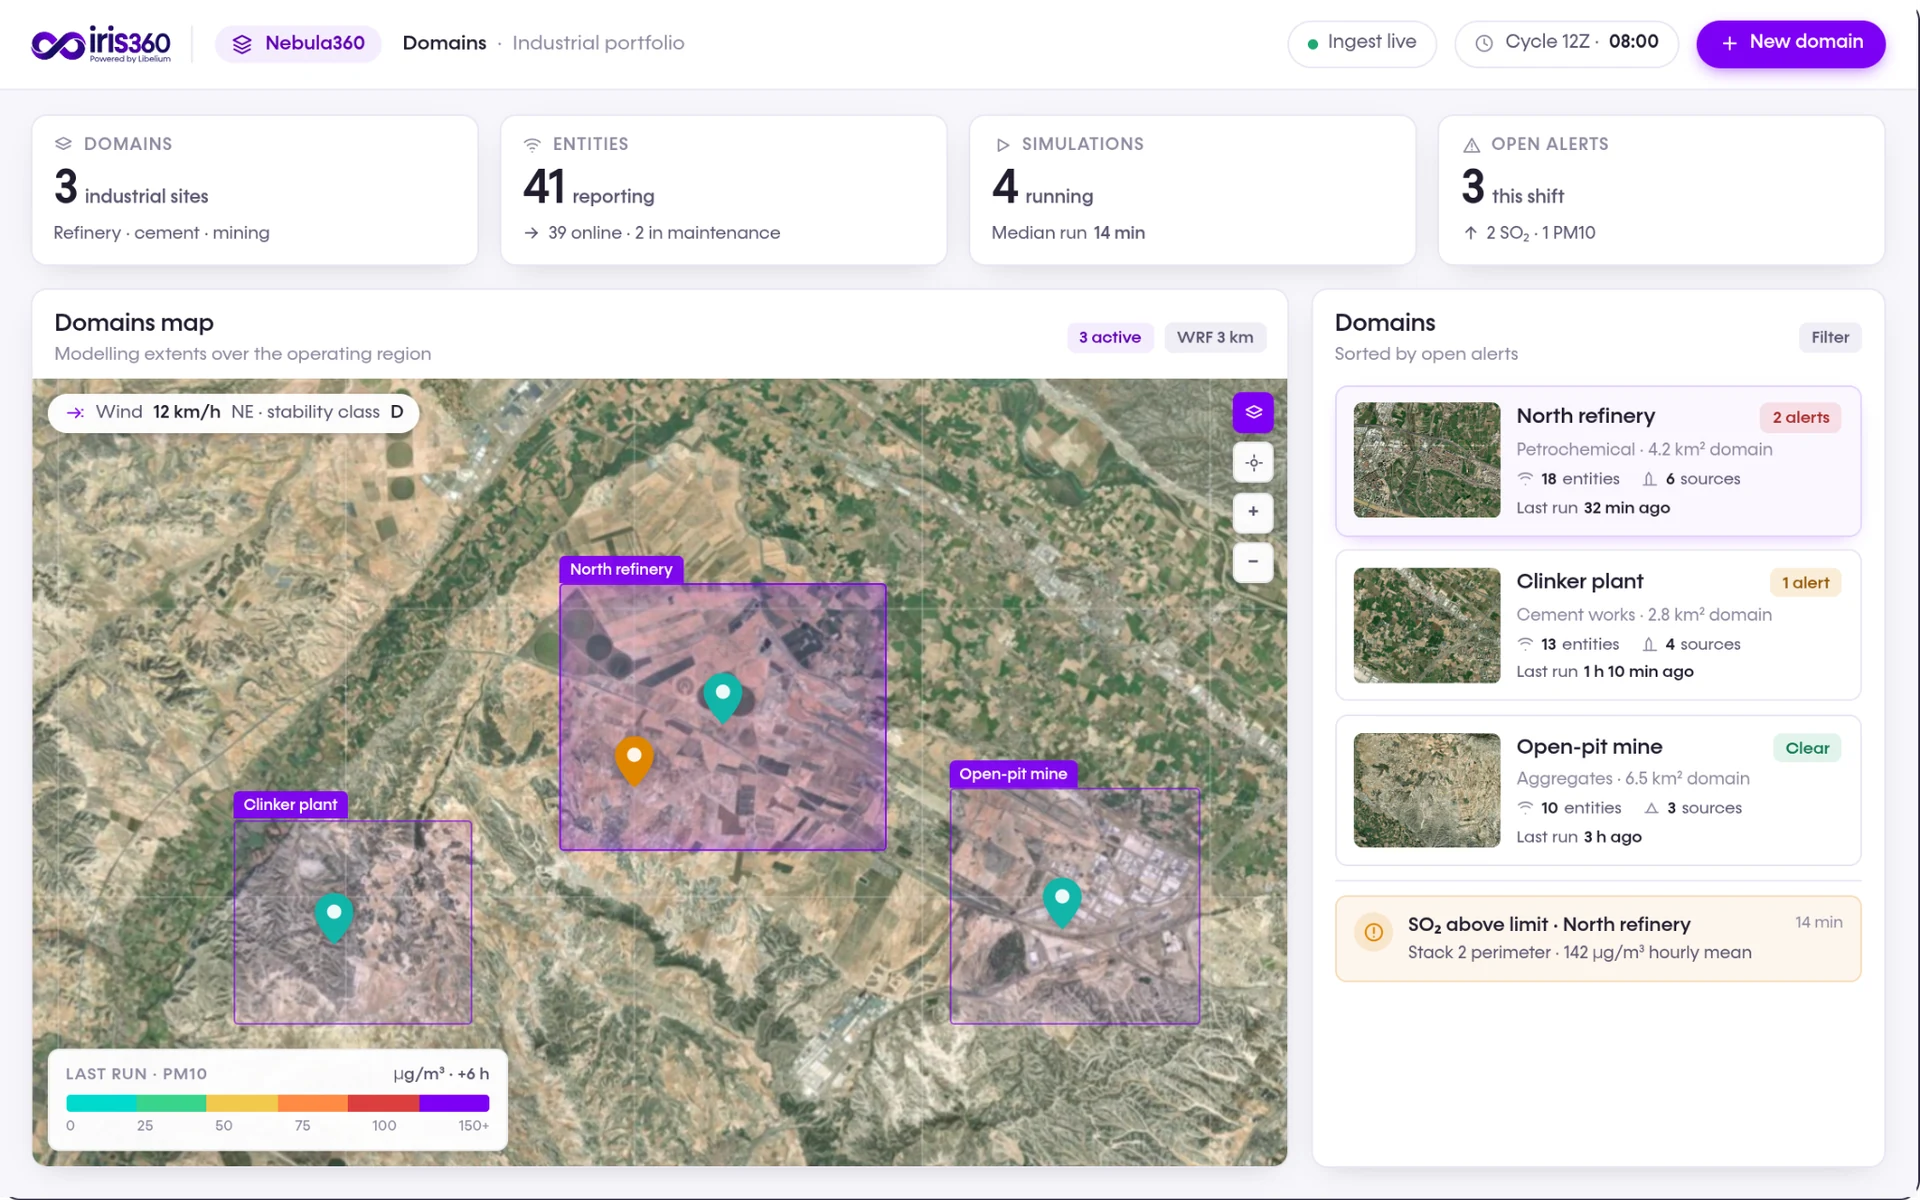Click the play icon in Simulations card
This screenshot has height=1200, width=1920.
click(1002, 145)
